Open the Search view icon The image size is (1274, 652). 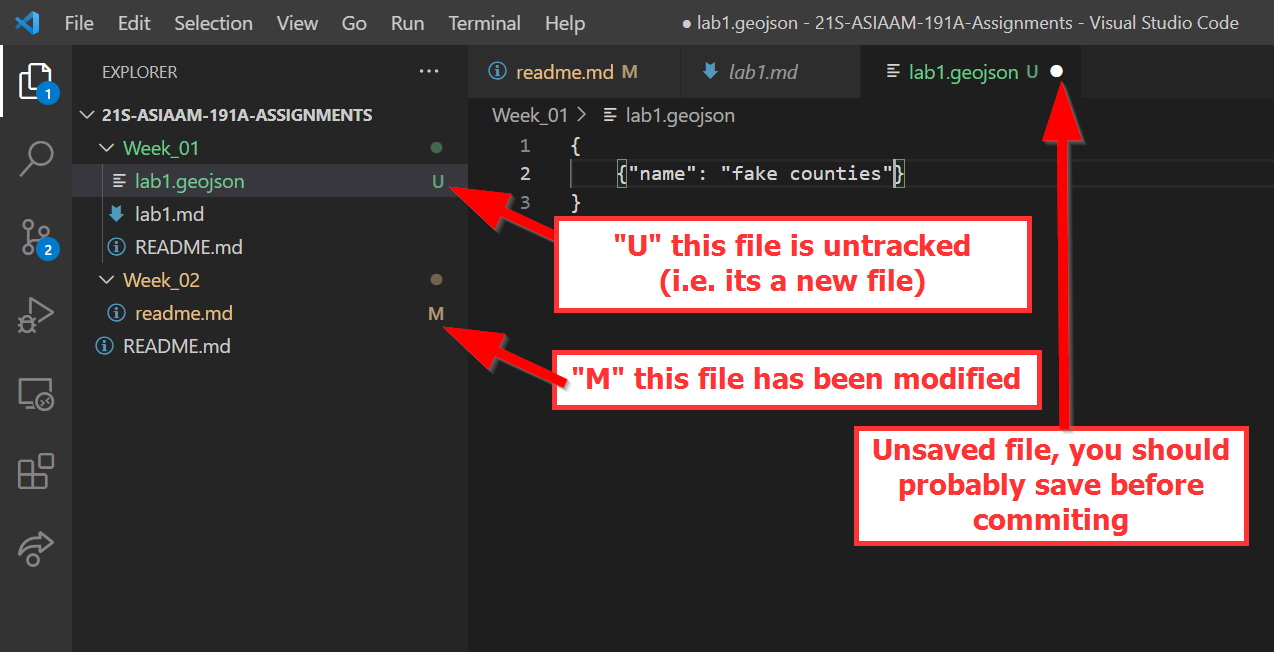pyautogui.click(x=36, y=159)
